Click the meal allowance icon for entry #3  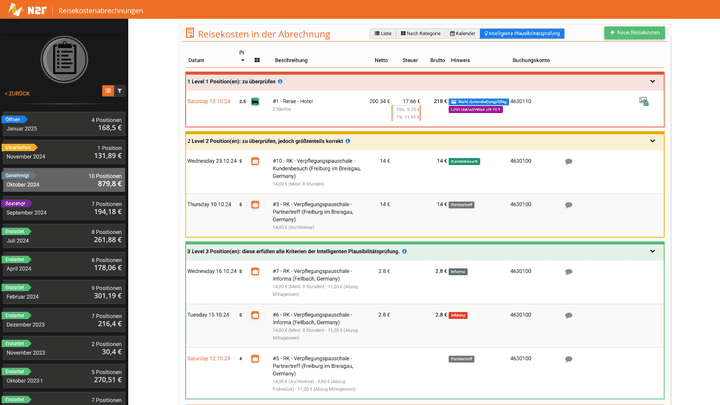tap(255, 204)
